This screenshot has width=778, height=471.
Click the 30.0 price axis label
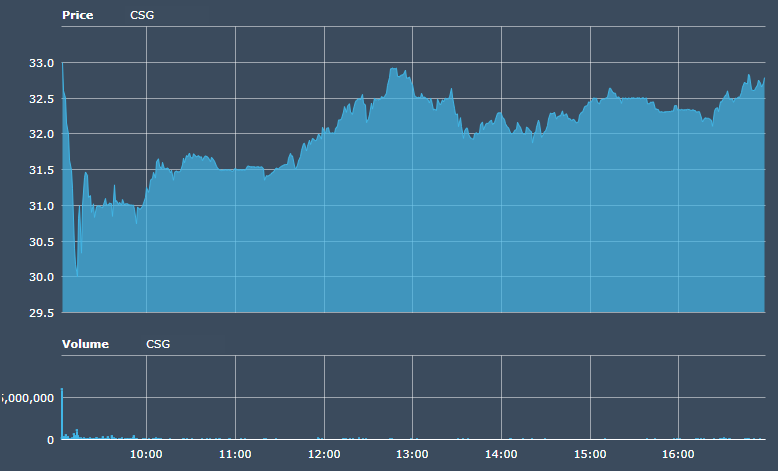point(41,277)
